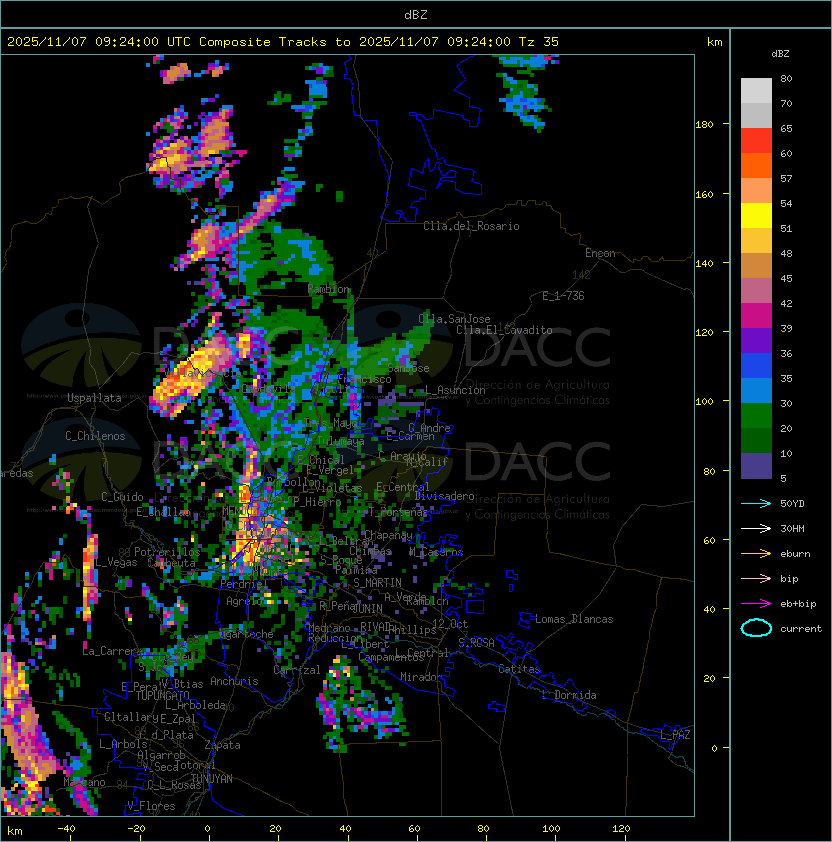Click the cyan 50YD arrow legend icon

756,504
